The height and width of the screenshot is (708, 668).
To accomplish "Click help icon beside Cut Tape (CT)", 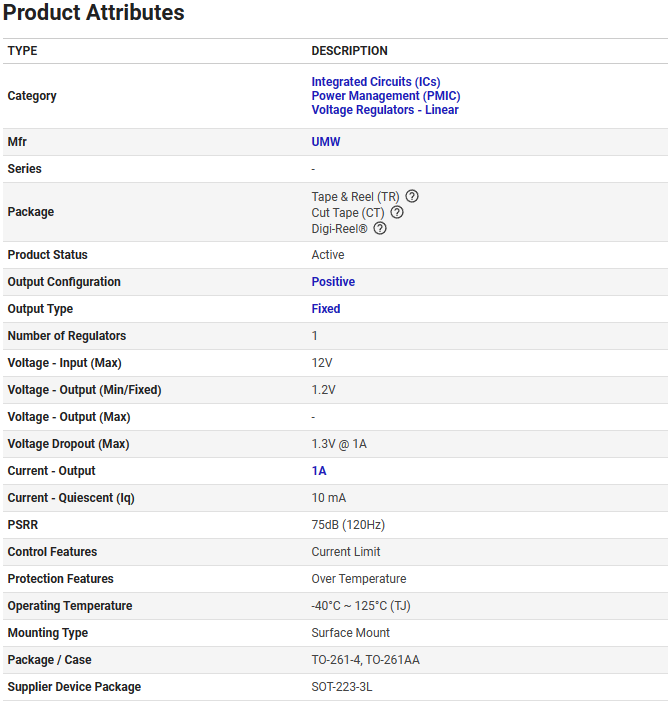I will [397, 212].
